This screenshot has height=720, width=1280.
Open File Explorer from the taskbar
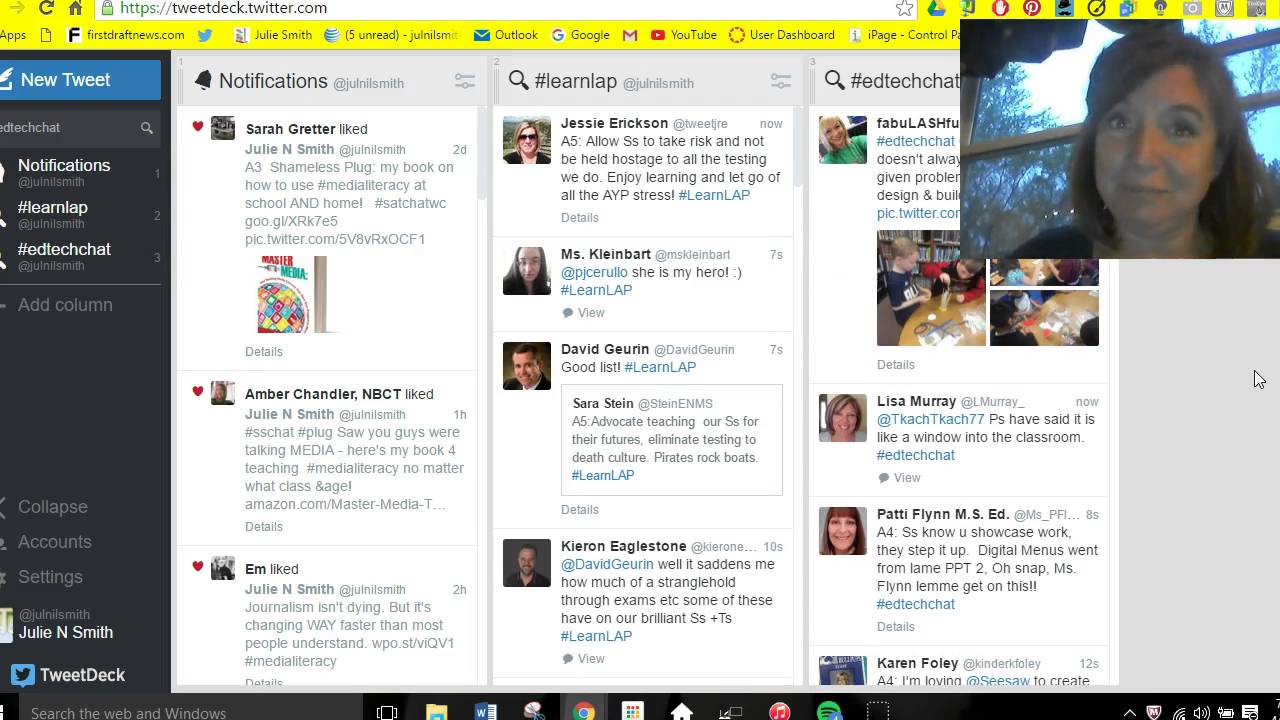click(437, 712)
